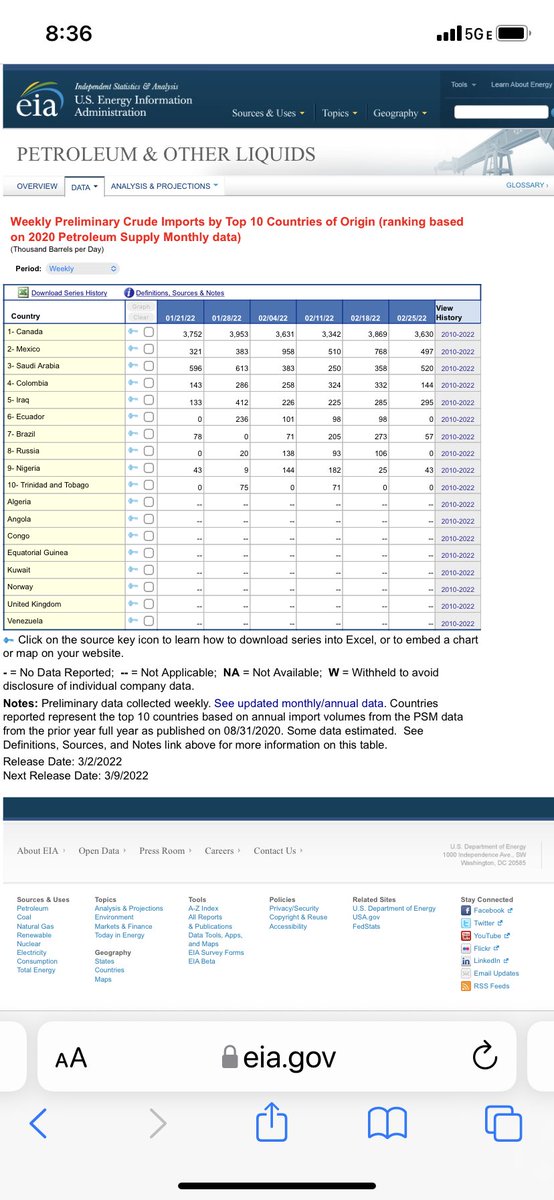554x1200 pixels.
Task: Expand the Tools menu at top
Action: [463, 85]
